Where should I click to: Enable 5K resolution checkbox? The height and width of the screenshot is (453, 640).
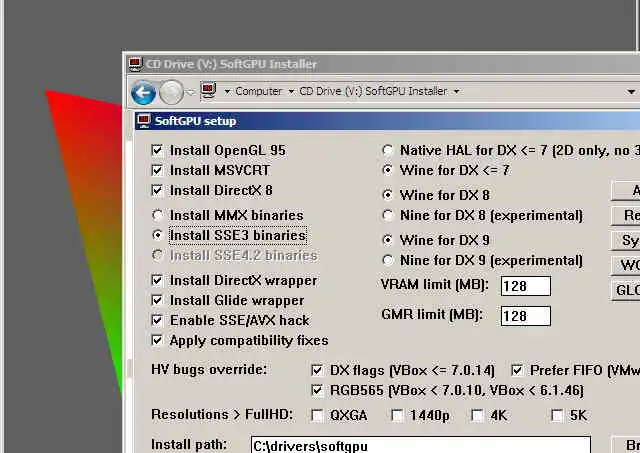pos(557,415)
